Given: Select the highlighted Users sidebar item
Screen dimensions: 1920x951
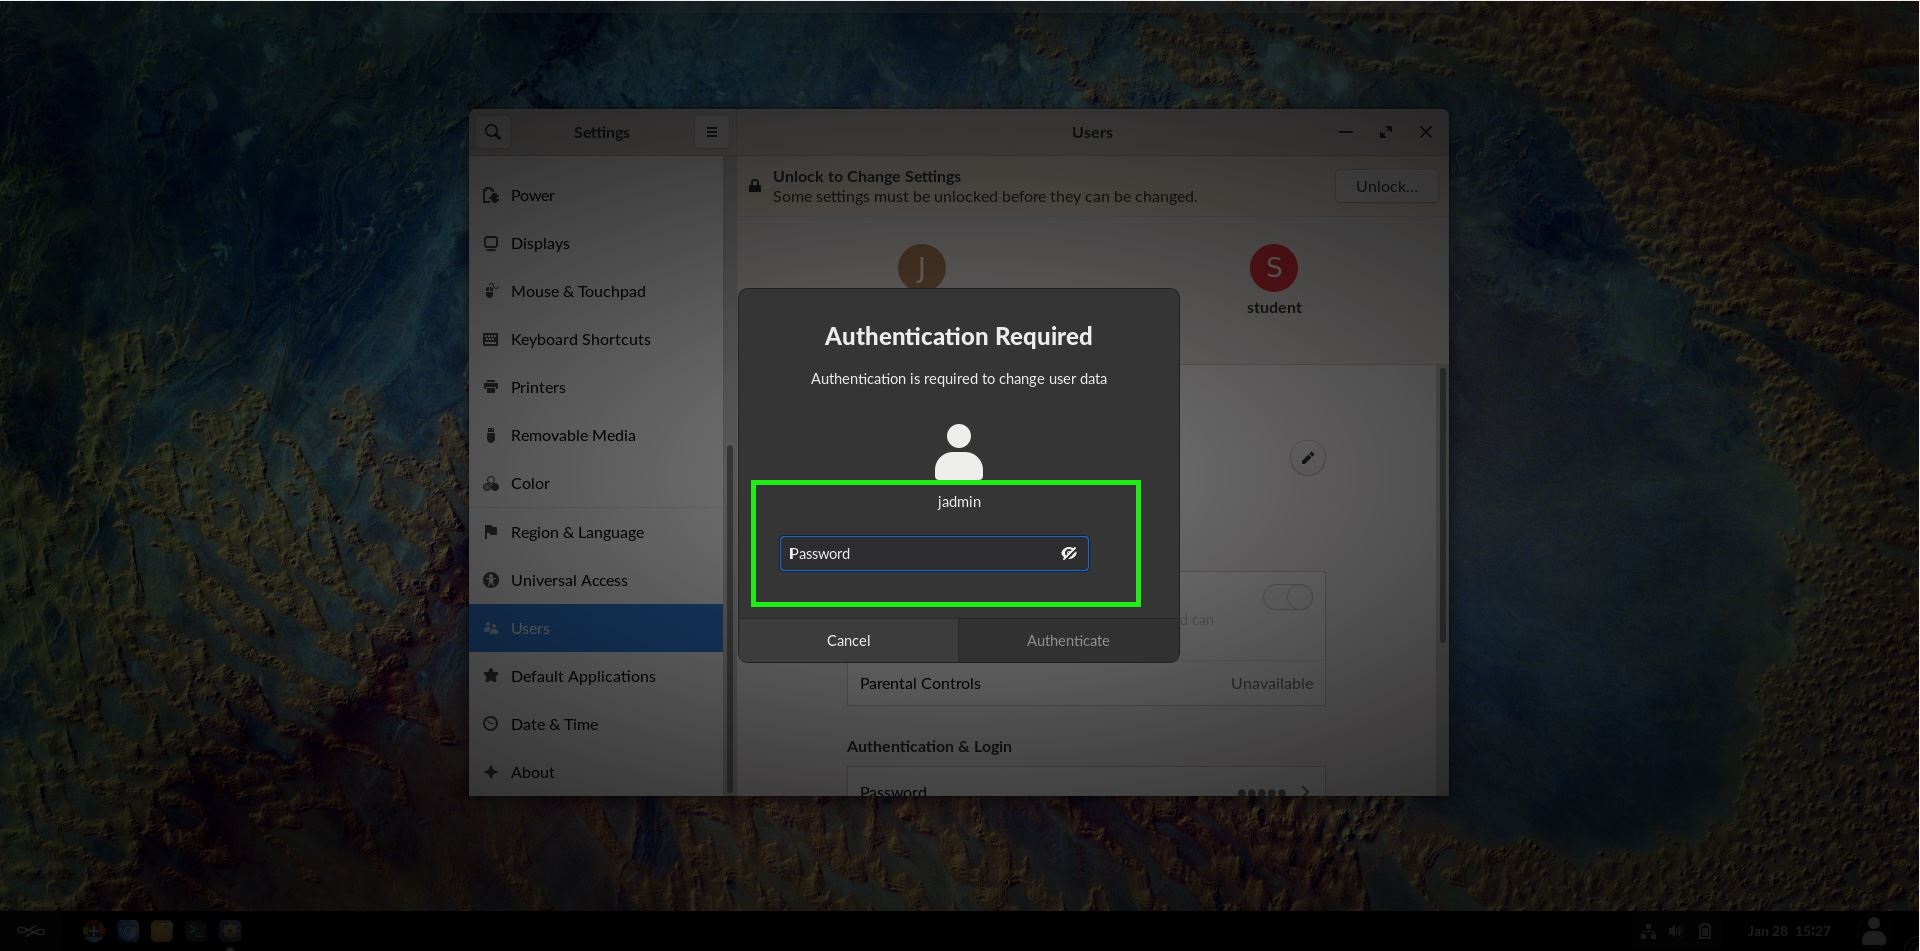Looking at the screenshot, I should coord(596,628).
